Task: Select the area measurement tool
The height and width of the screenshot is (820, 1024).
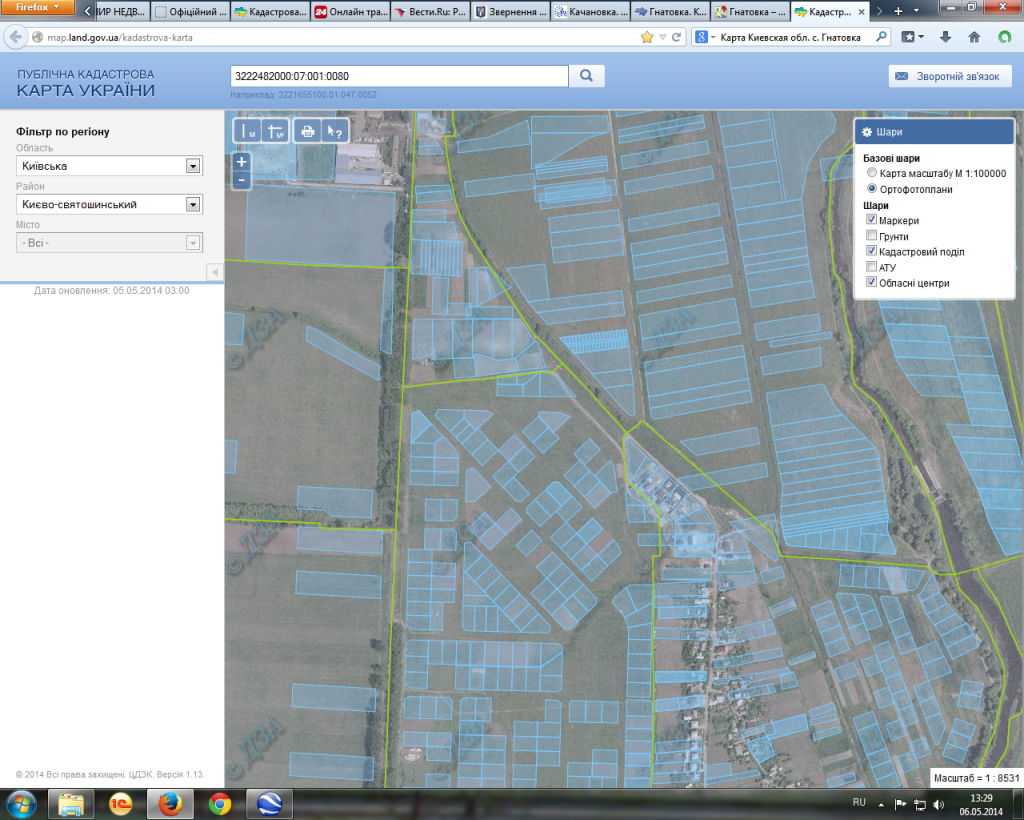Action: click(x=275, y=131)
